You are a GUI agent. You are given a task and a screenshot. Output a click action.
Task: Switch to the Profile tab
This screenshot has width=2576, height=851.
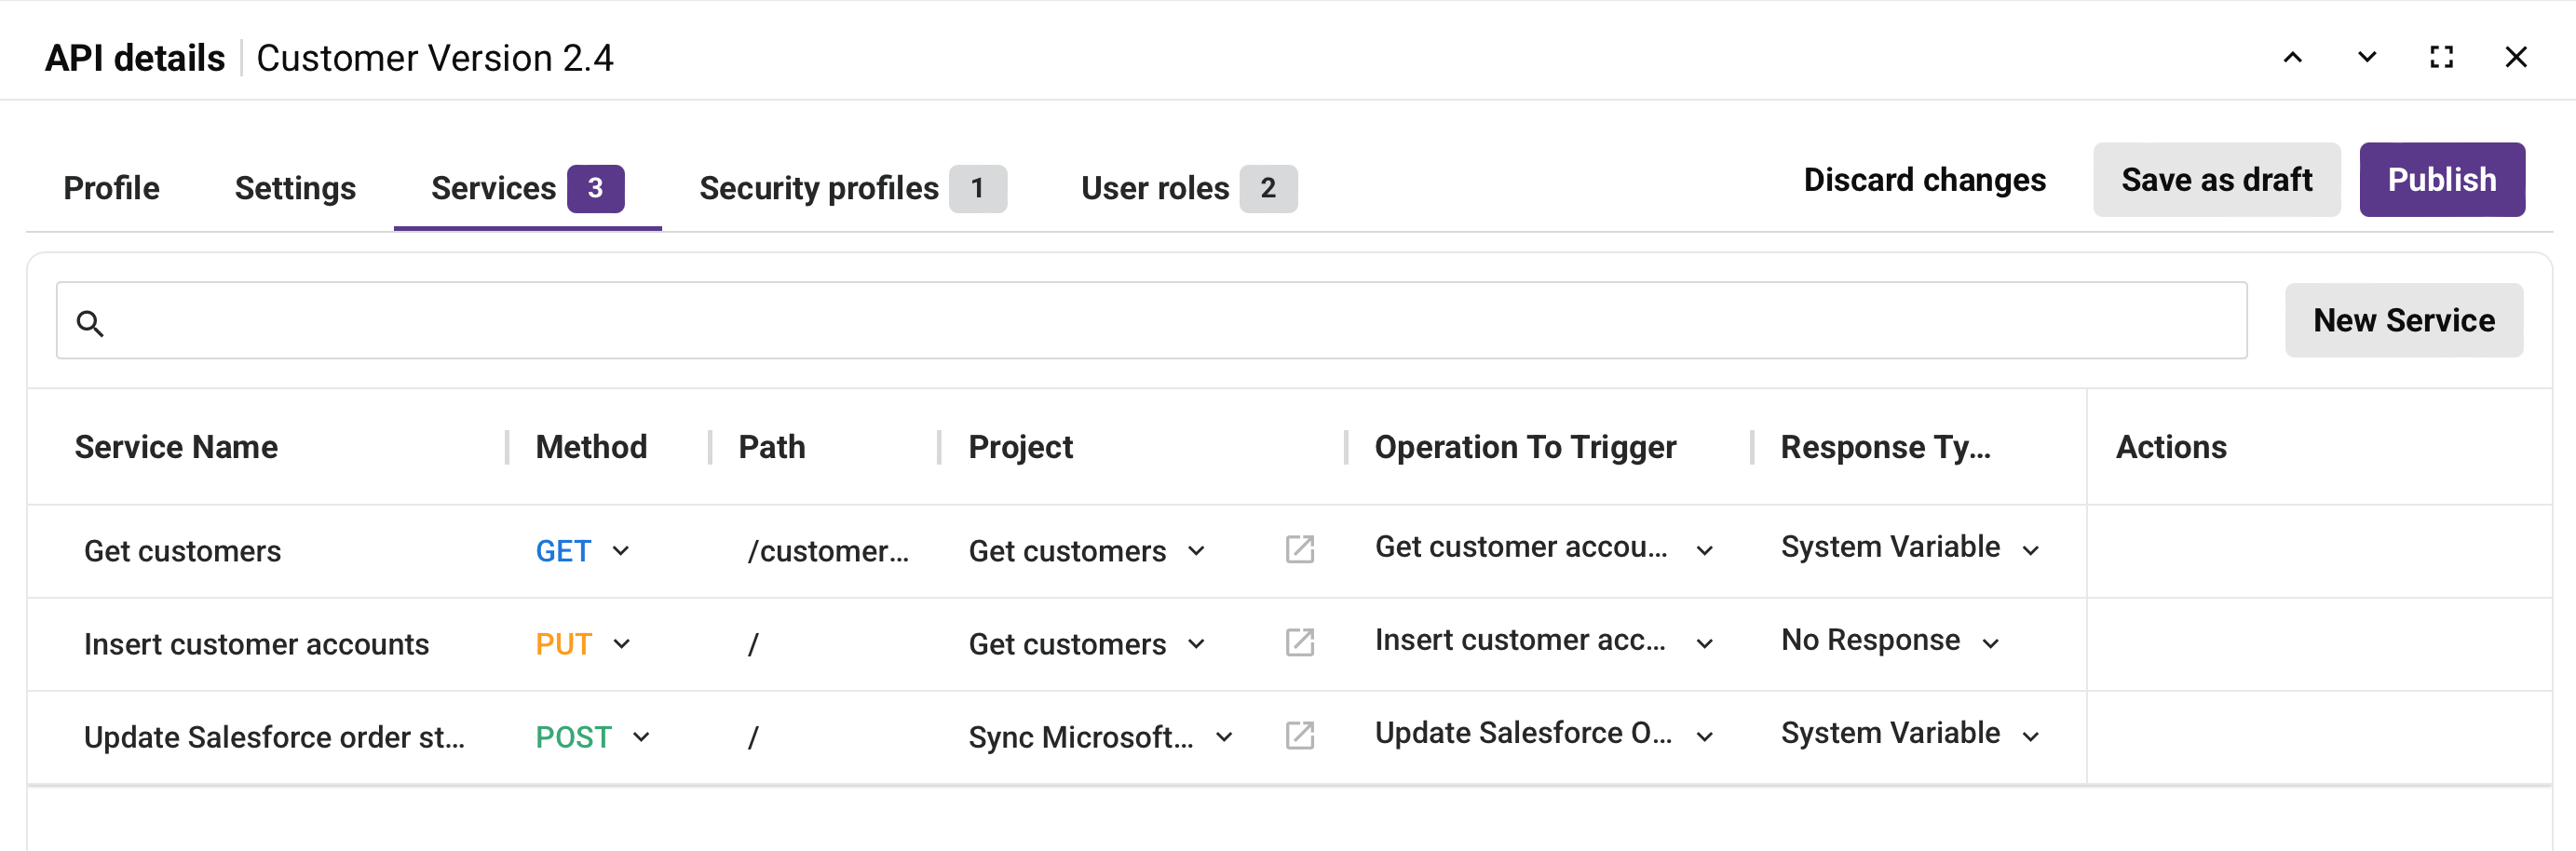click(111, 187)
